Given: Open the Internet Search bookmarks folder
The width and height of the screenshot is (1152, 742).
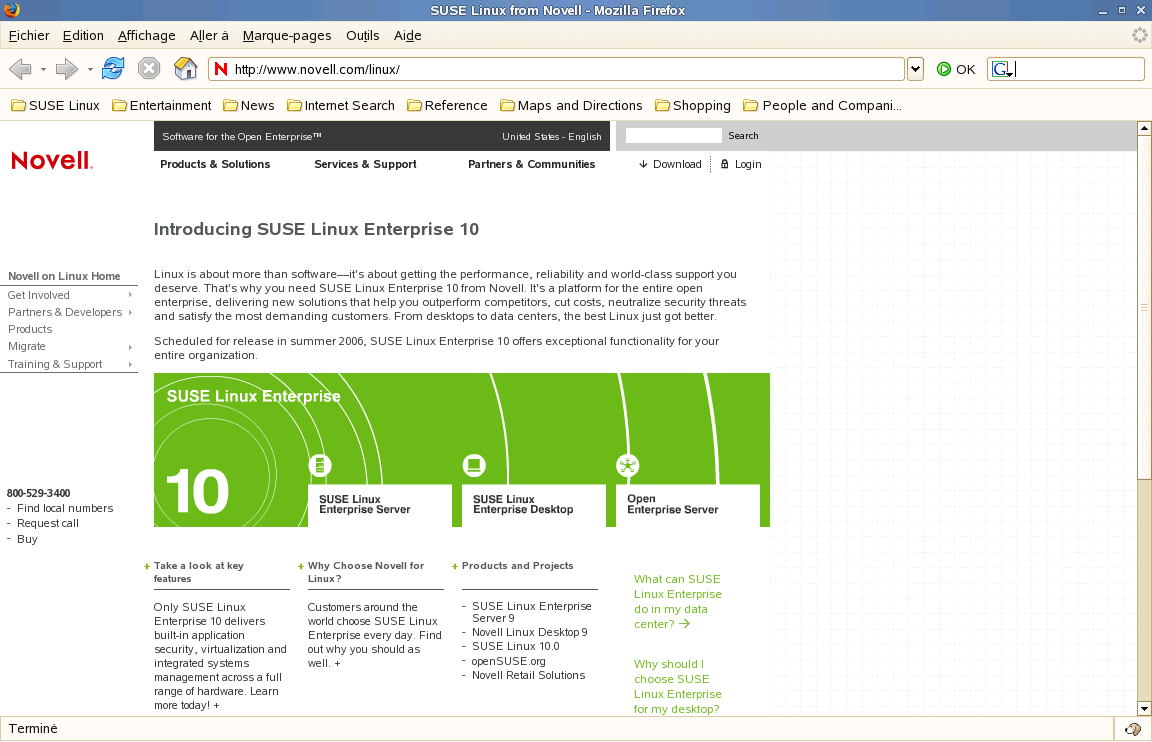Looking at the screenshot, I should pos(341,106).
